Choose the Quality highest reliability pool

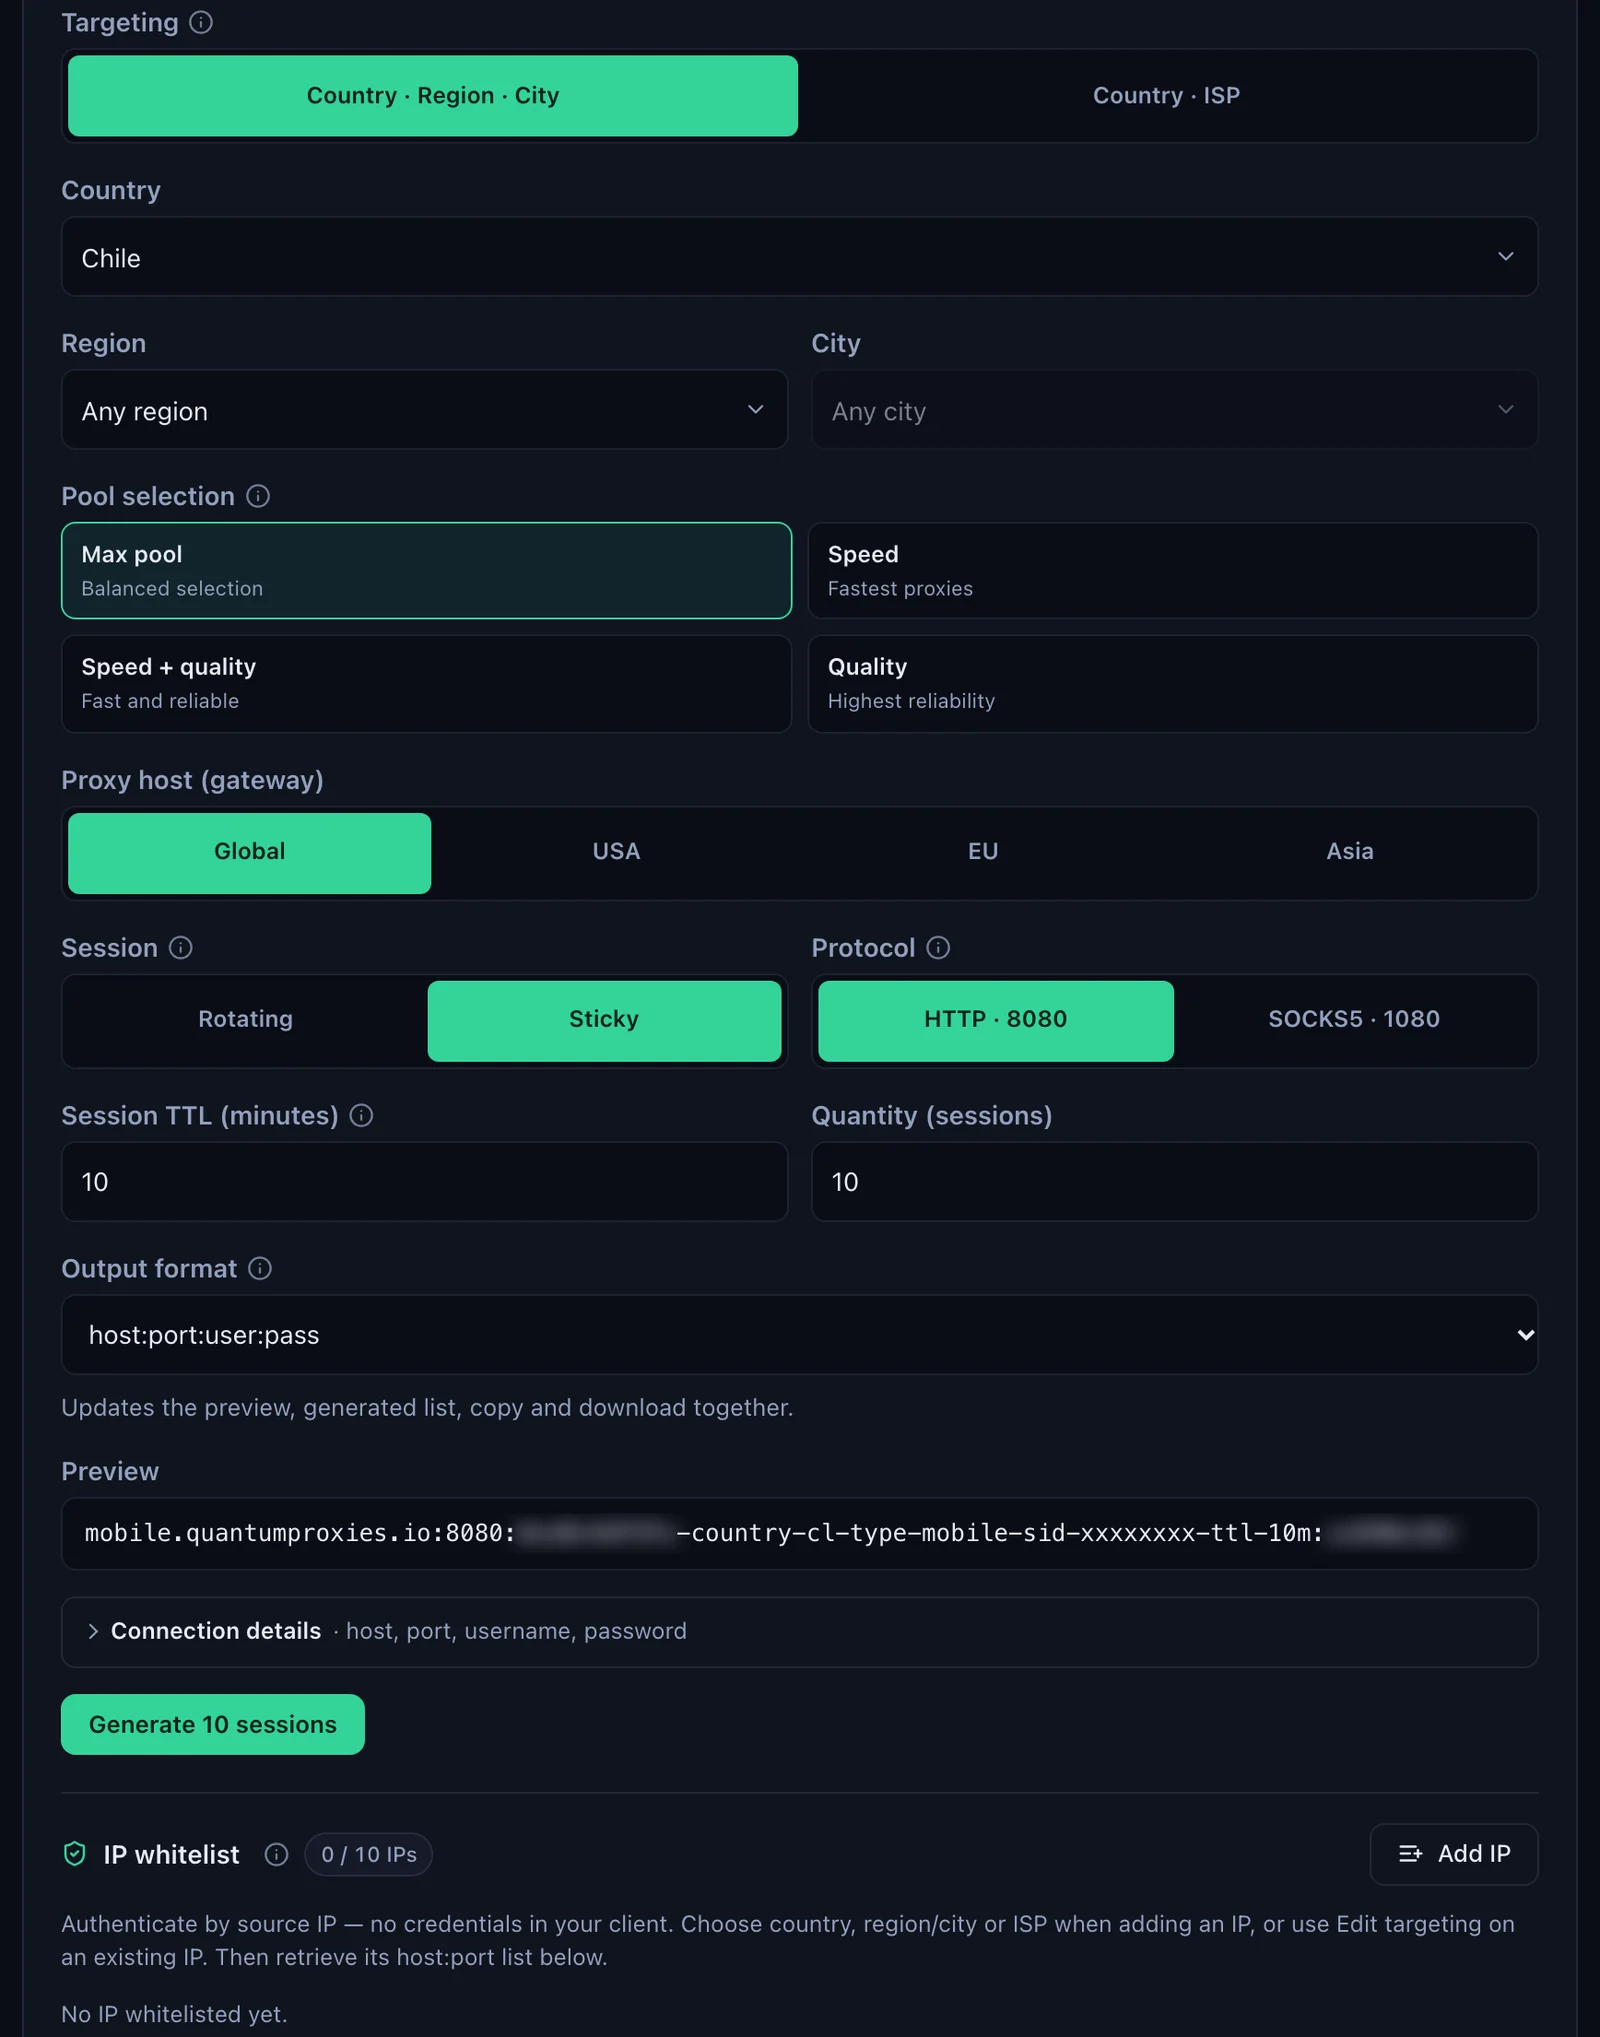[x=1172, y=684]
